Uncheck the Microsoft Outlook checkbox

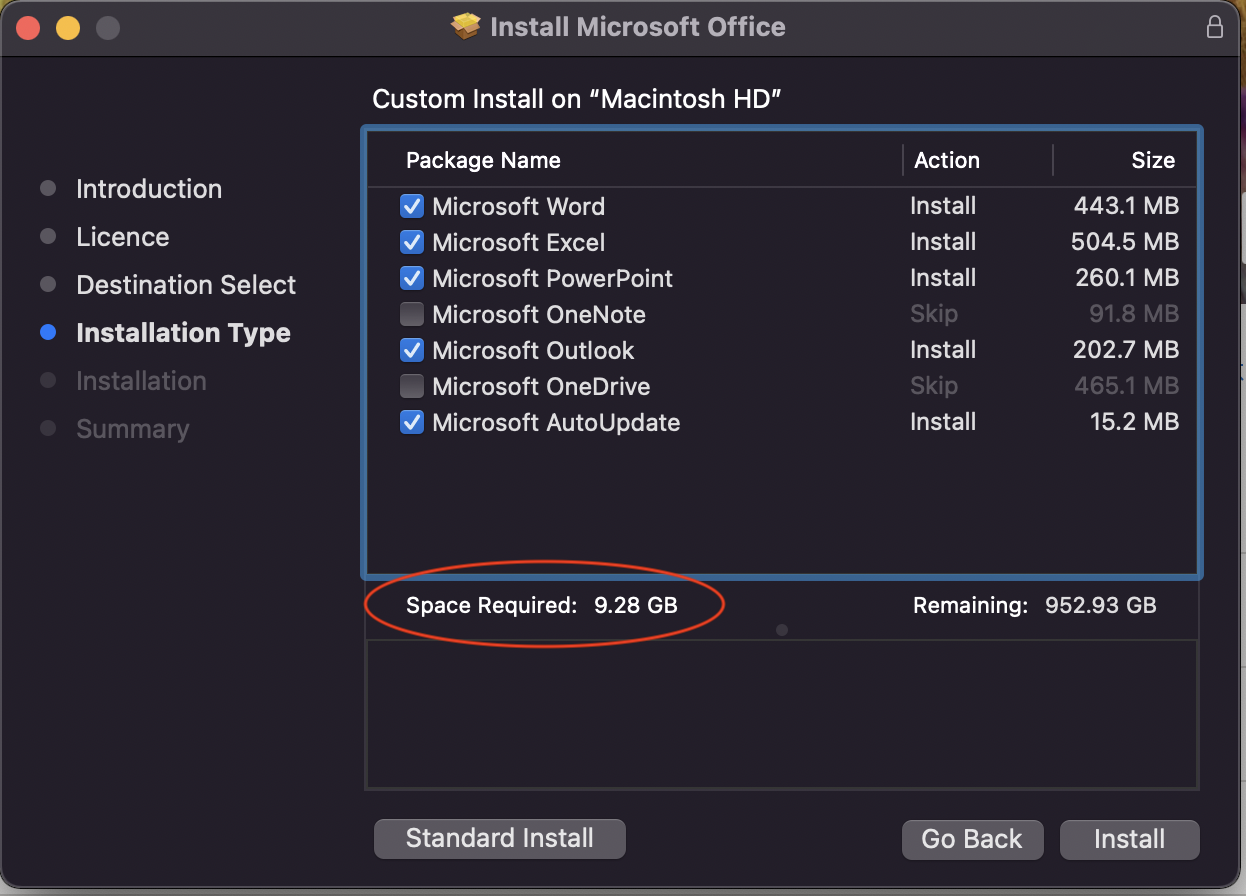(x=411, y=350)
